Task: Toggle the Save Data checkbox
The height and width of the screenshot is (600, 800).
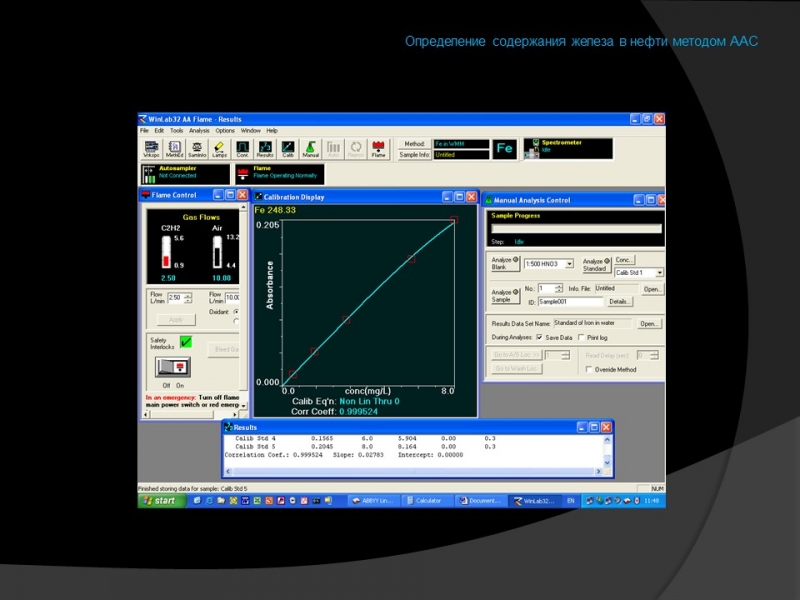Action: point(539,337)
